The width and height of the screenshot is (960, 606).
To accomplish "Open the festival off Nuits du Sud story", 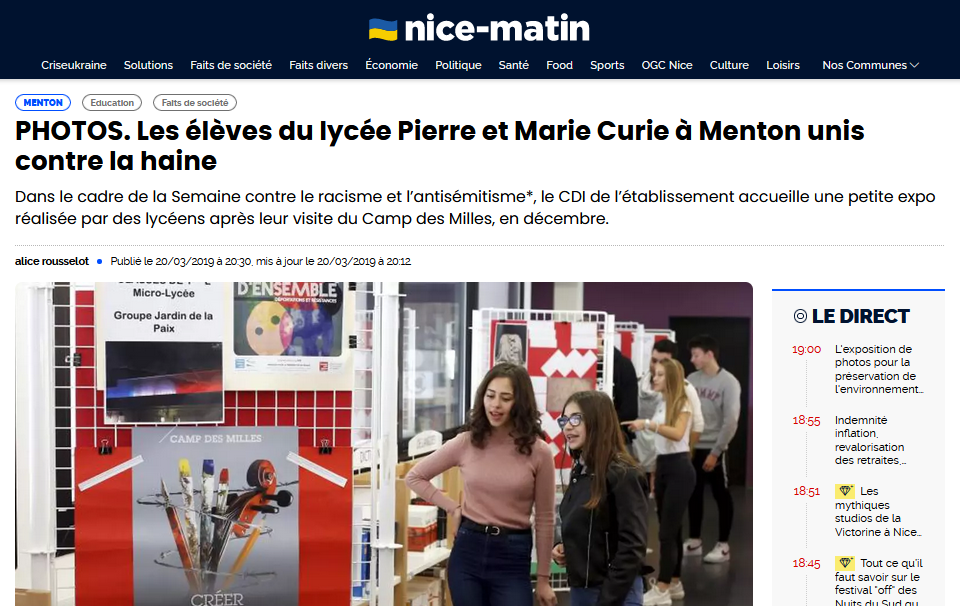I will pyautogui.click(x=879, y=582).
